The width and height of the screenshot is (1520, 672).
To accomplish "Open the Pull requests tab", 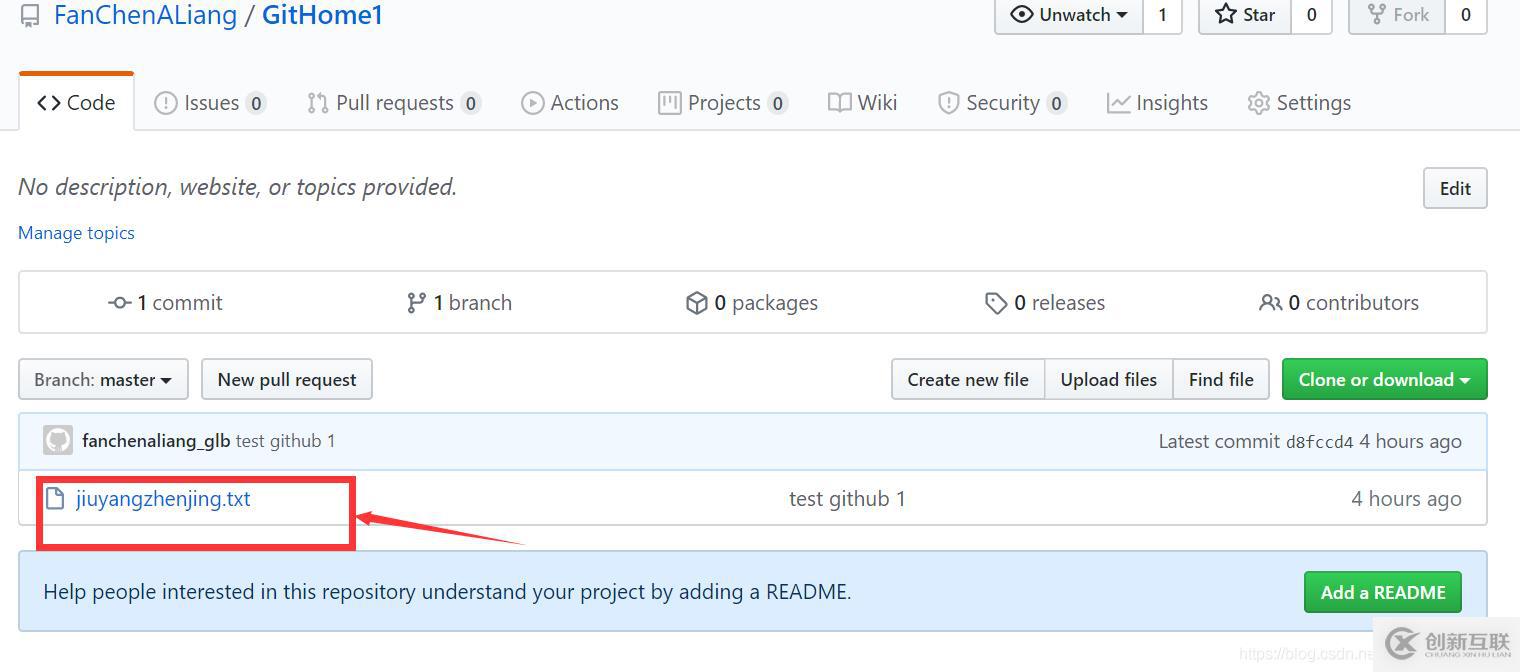I will point(394,103).
